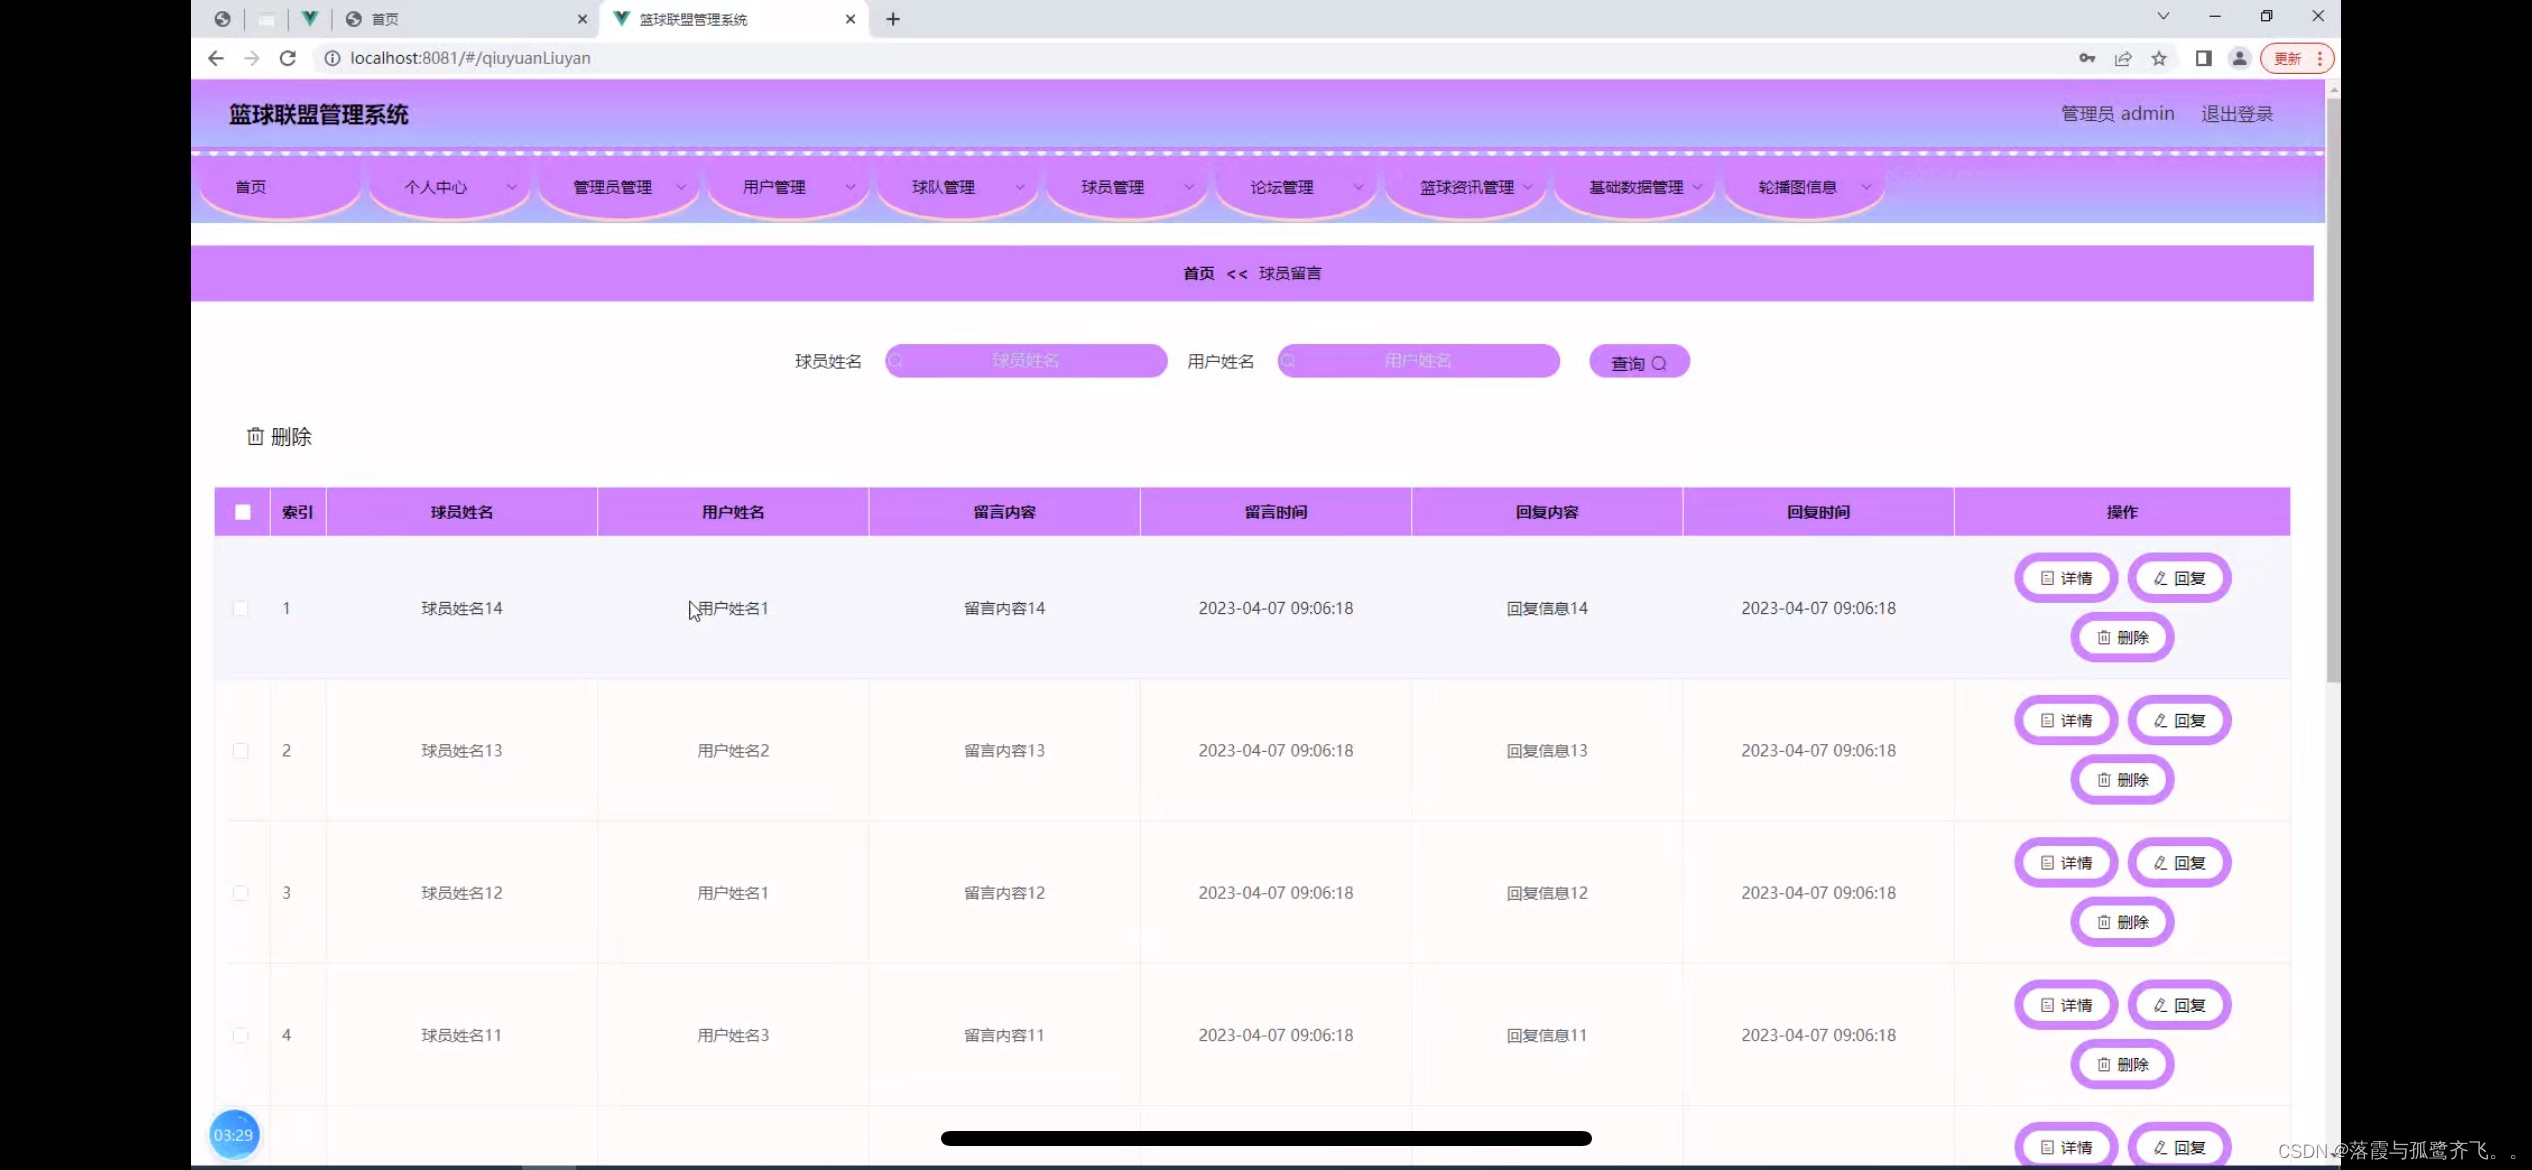
Task: Expand the 个人中心 menu
Action: (x=449, y=187)
